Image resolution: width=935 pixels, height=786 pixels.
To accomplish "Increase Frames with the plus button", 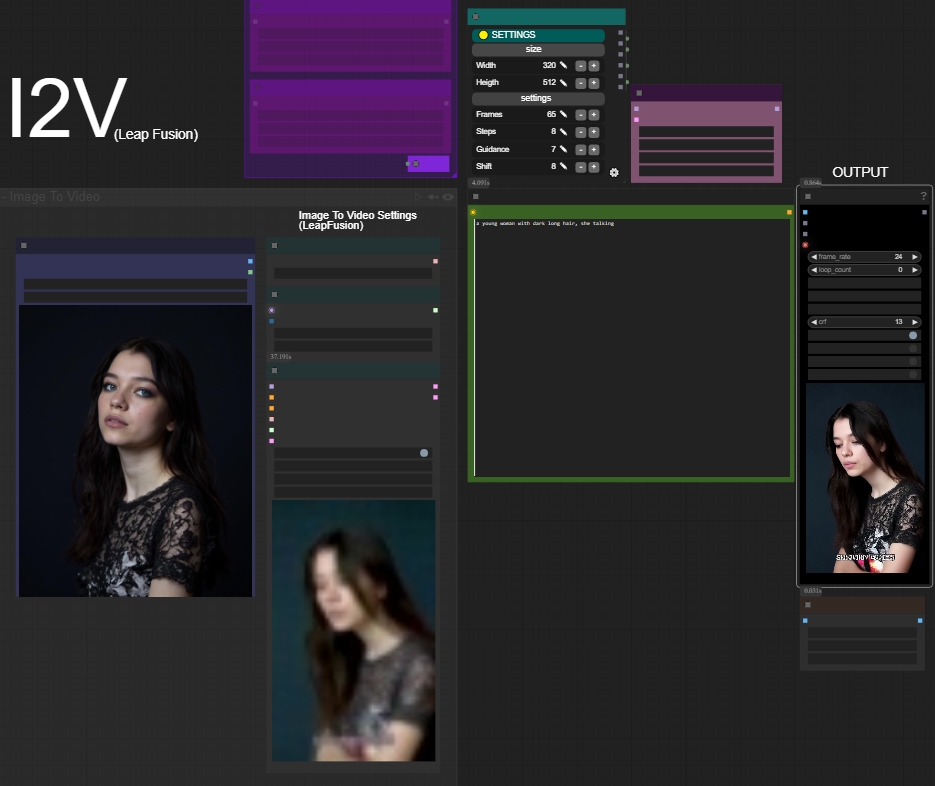I will click(594, 115).
